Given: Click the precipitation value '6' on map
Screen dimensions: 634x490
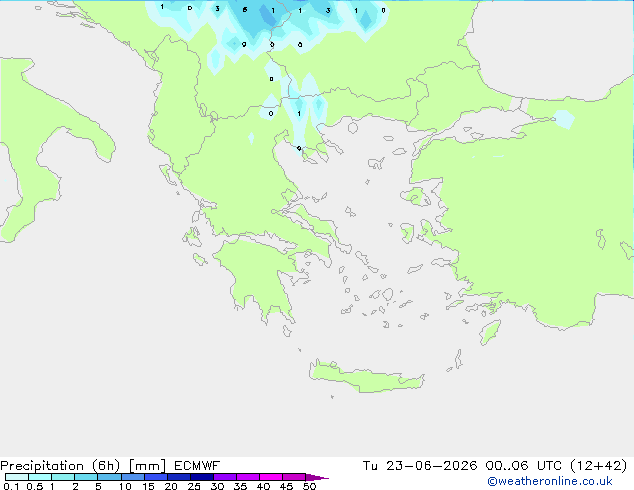Looking at the screenshot, I should click(x=245, y=9).
